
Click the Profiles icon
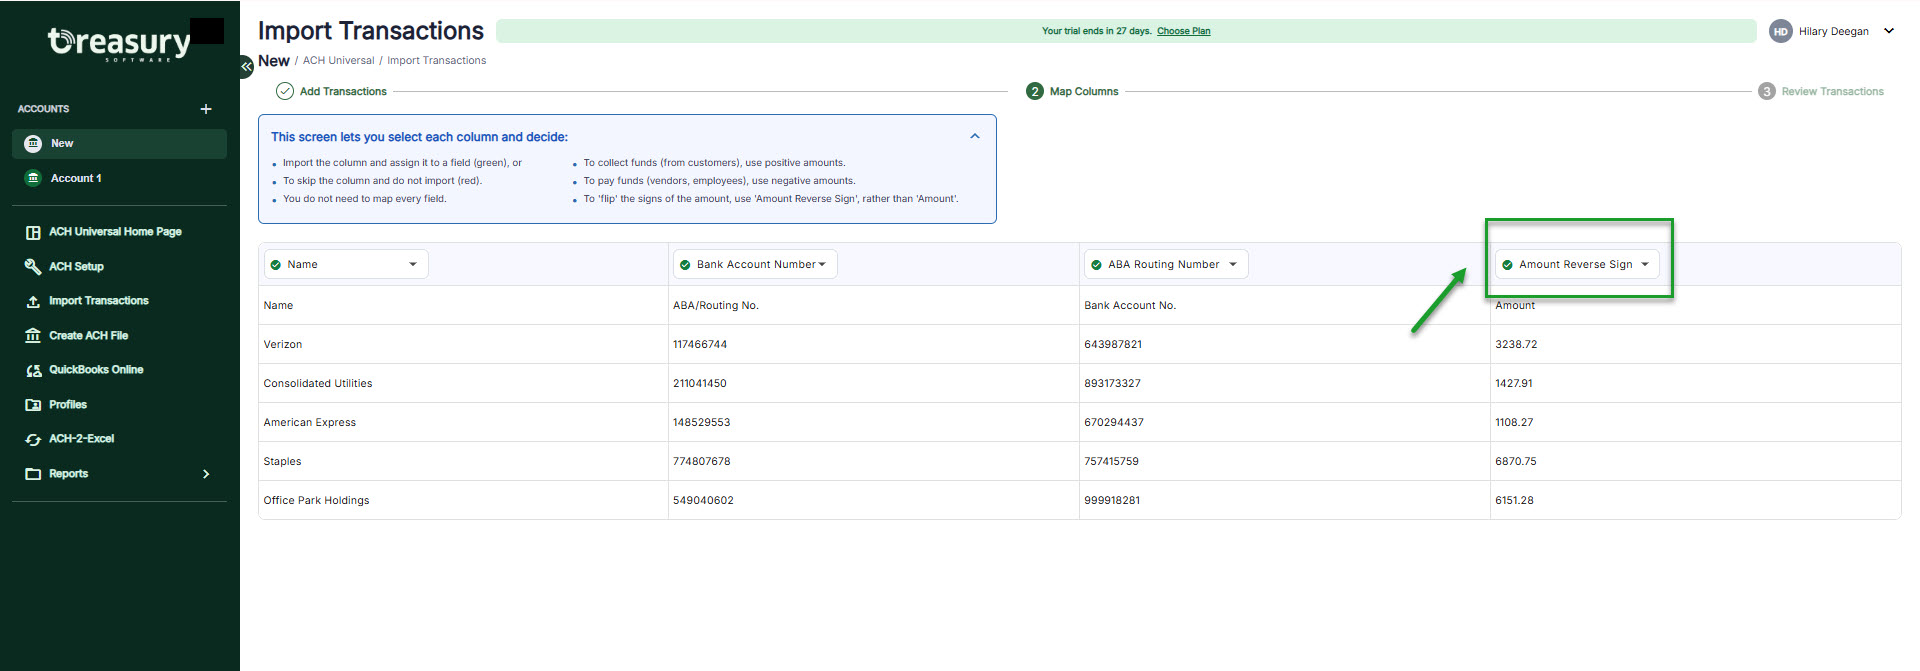tap(33, 405)
